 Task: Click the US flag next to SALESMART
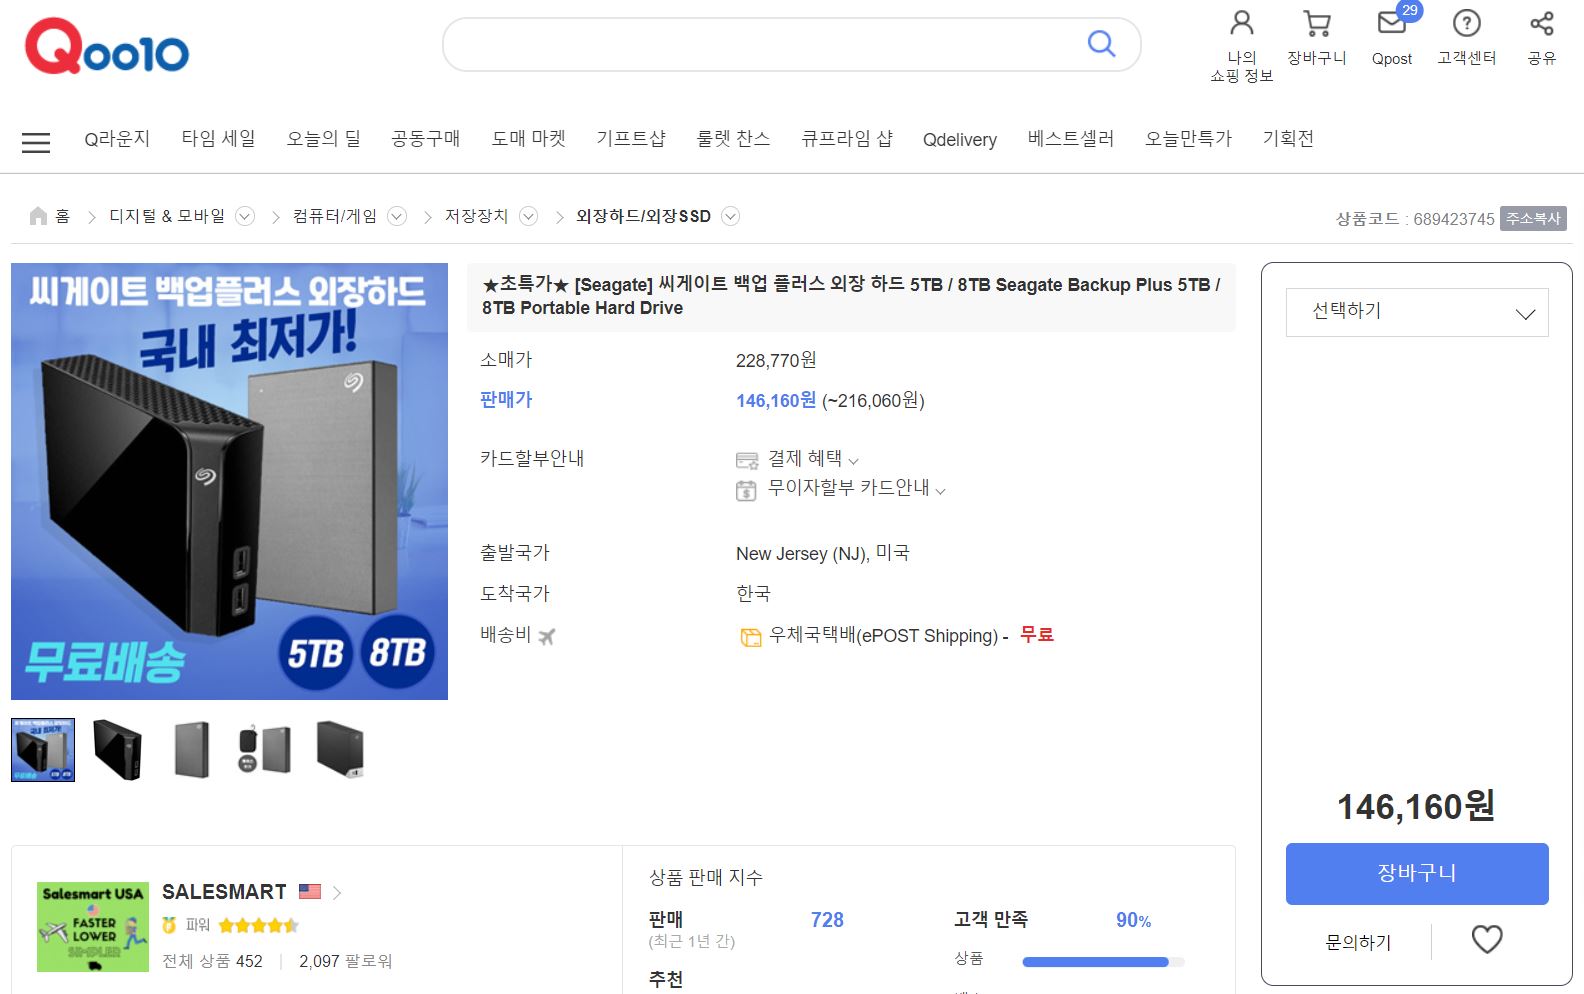[310, 891]
